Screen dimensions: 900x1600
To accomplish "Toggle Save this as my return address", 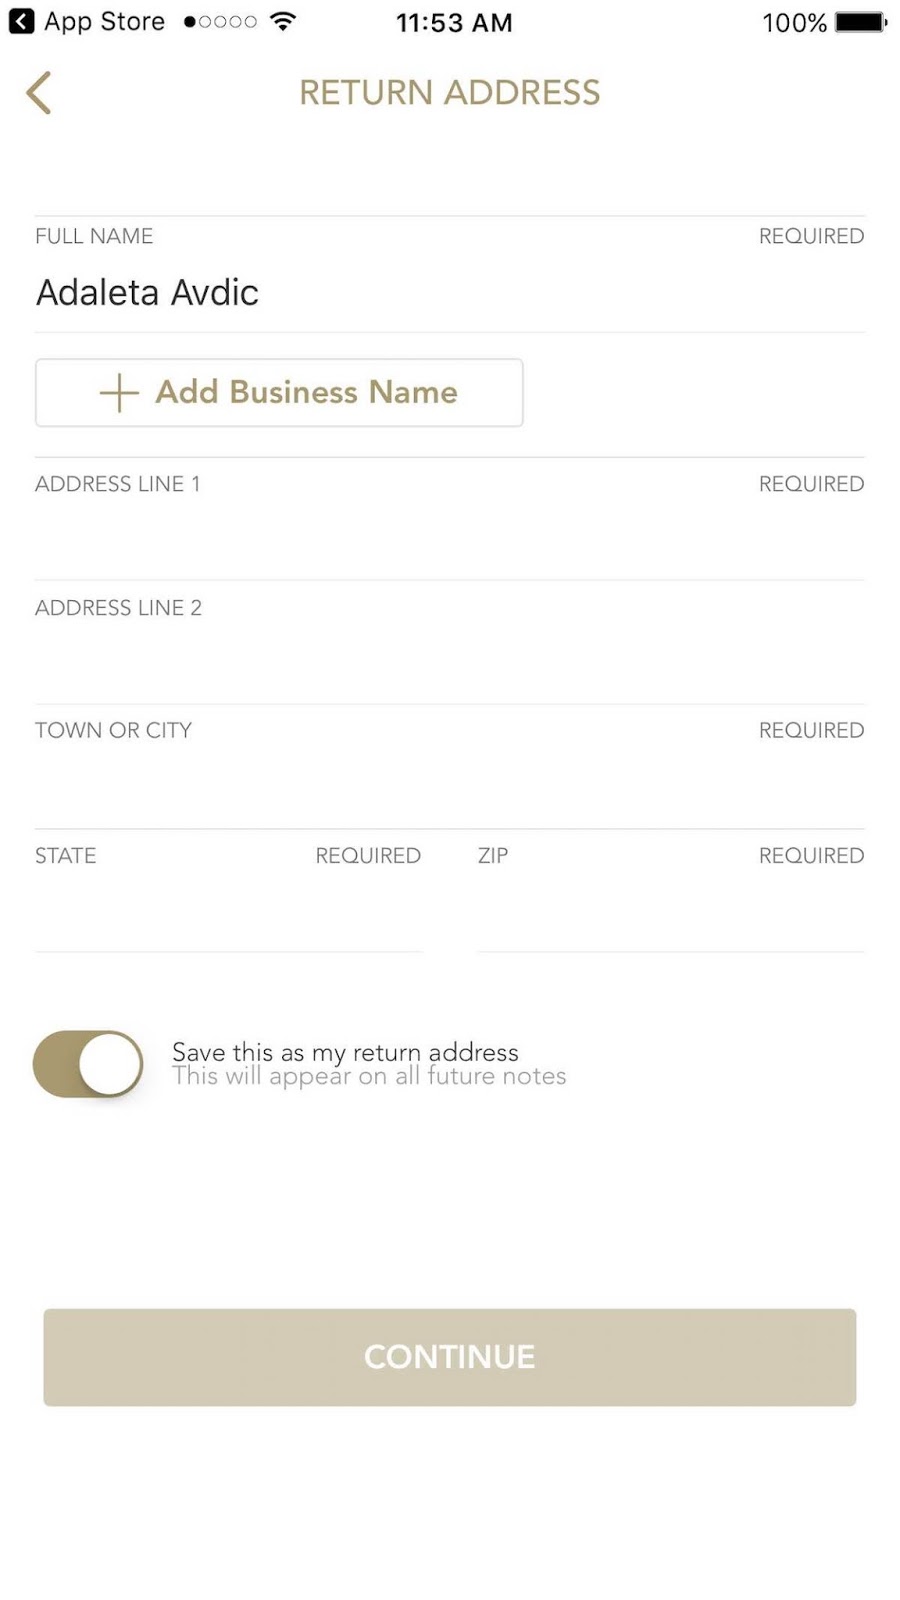I will point(88,1064).
